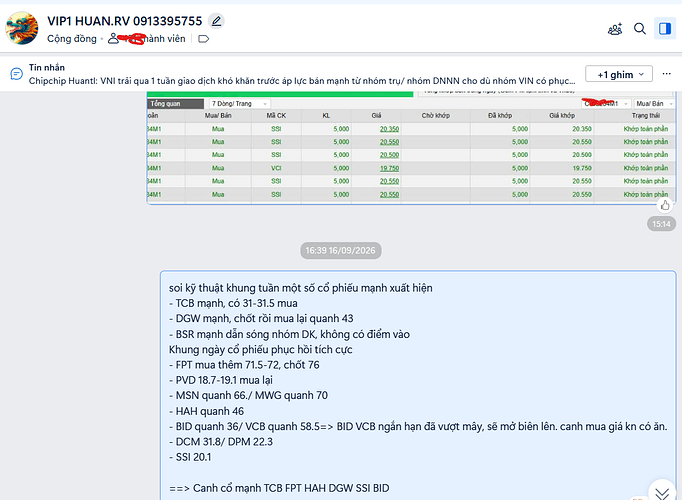Open the order table screenshot image
The height and width of the screenshot is (500, 682).
[411, 147]
